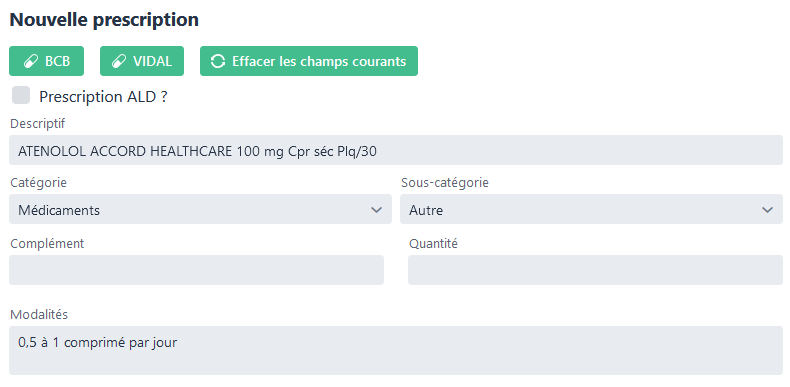The width and height of the screenshot is (790, 387).
Task: Focus the Descriptif field containing ATENOLOL ACCORD
Action: coord(396,150)
